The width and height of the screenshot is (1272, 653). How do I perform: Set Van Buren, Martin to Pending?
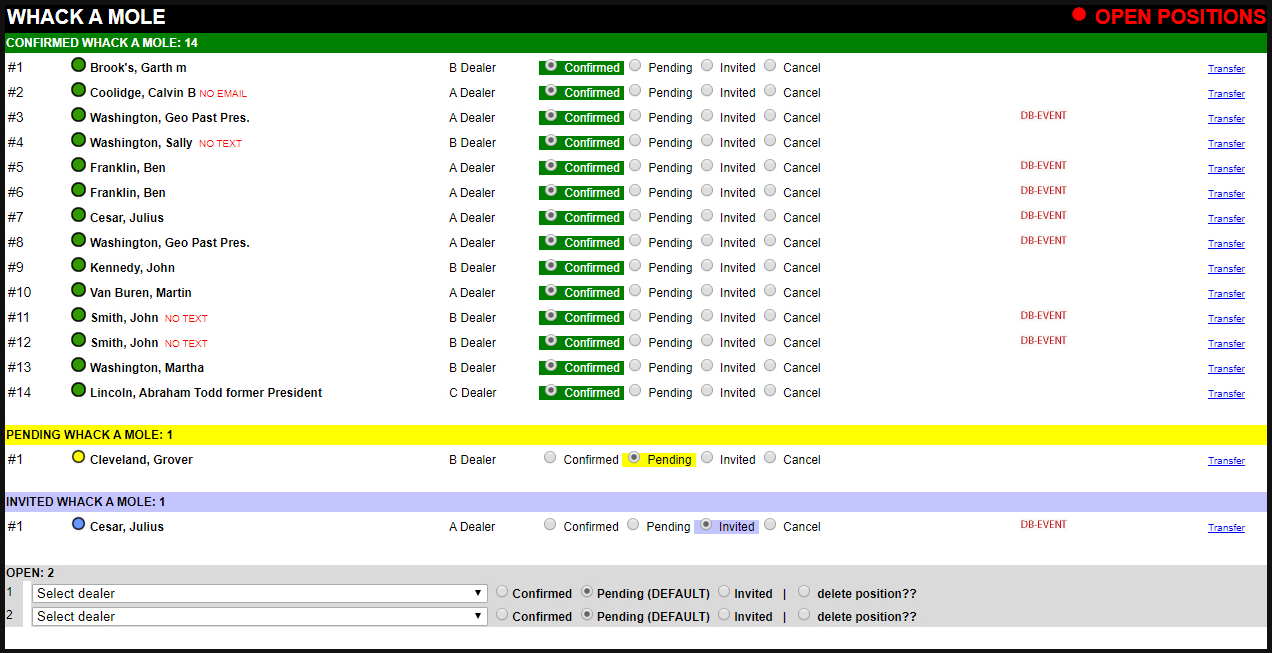(x=635, y=290)
